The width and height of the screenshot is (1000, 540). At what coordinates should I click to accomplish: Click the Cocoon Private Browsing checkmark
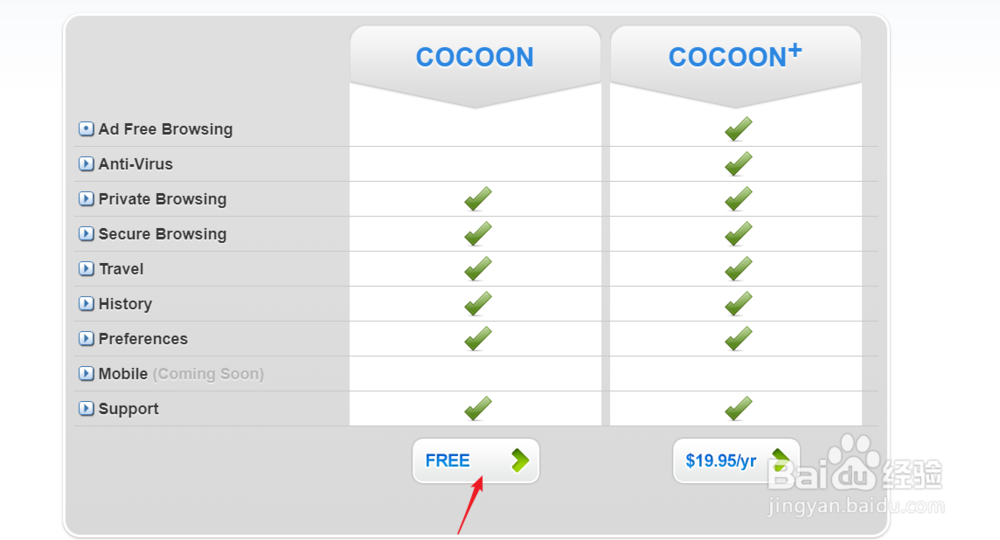point(478,199)
